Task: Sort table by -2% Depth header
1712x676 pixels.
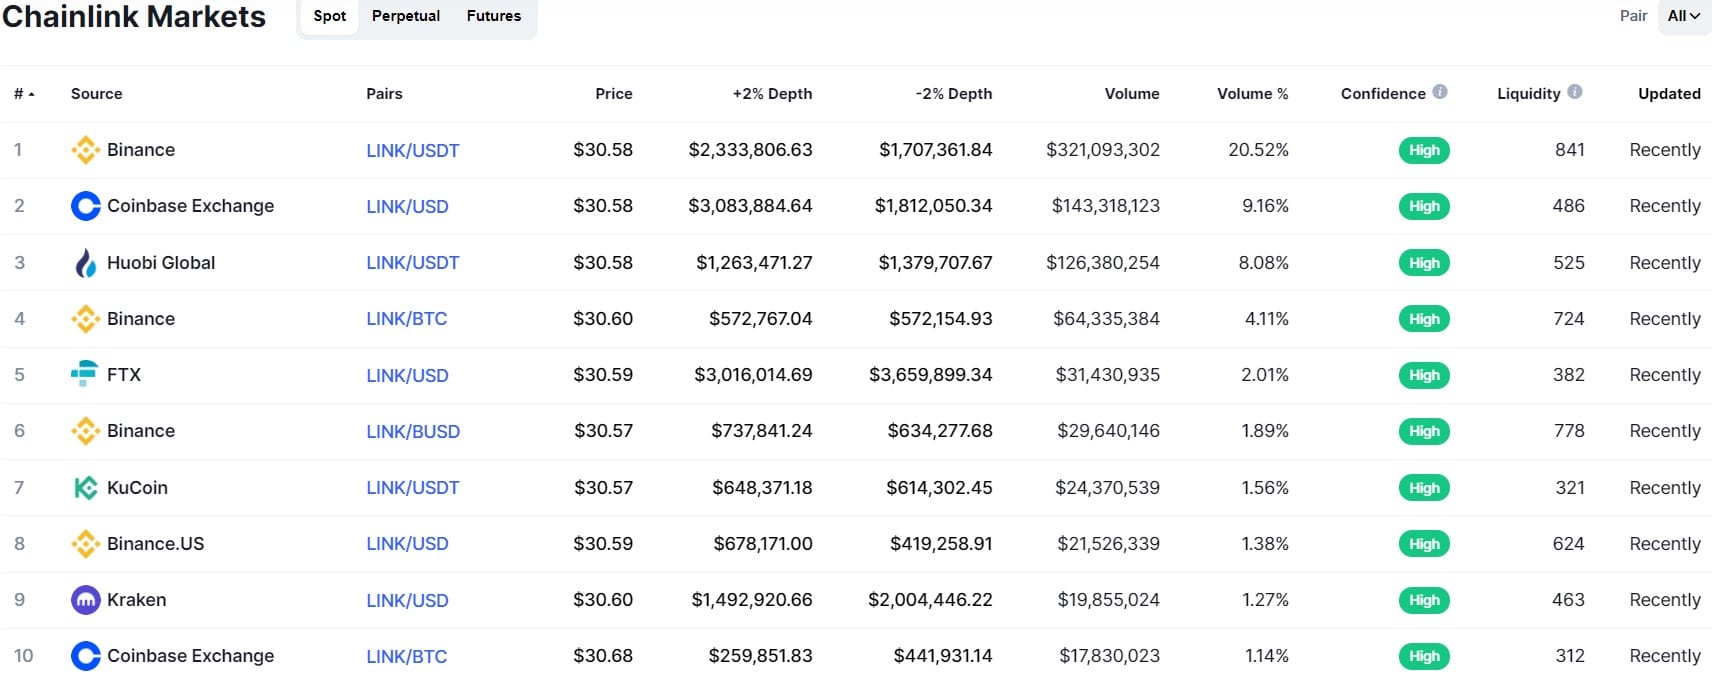Action: pos(954,94)
